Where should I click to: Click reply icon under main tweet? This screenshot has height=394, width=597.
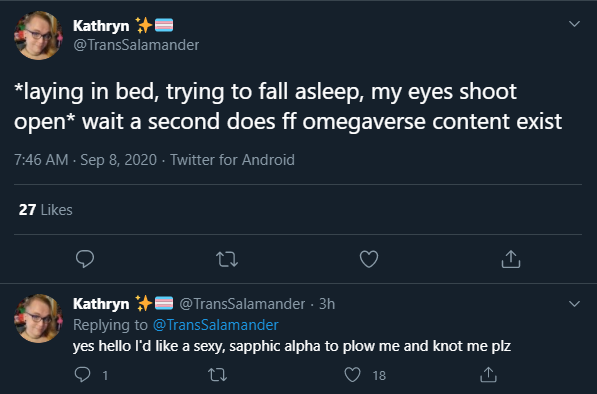[85, 259]
